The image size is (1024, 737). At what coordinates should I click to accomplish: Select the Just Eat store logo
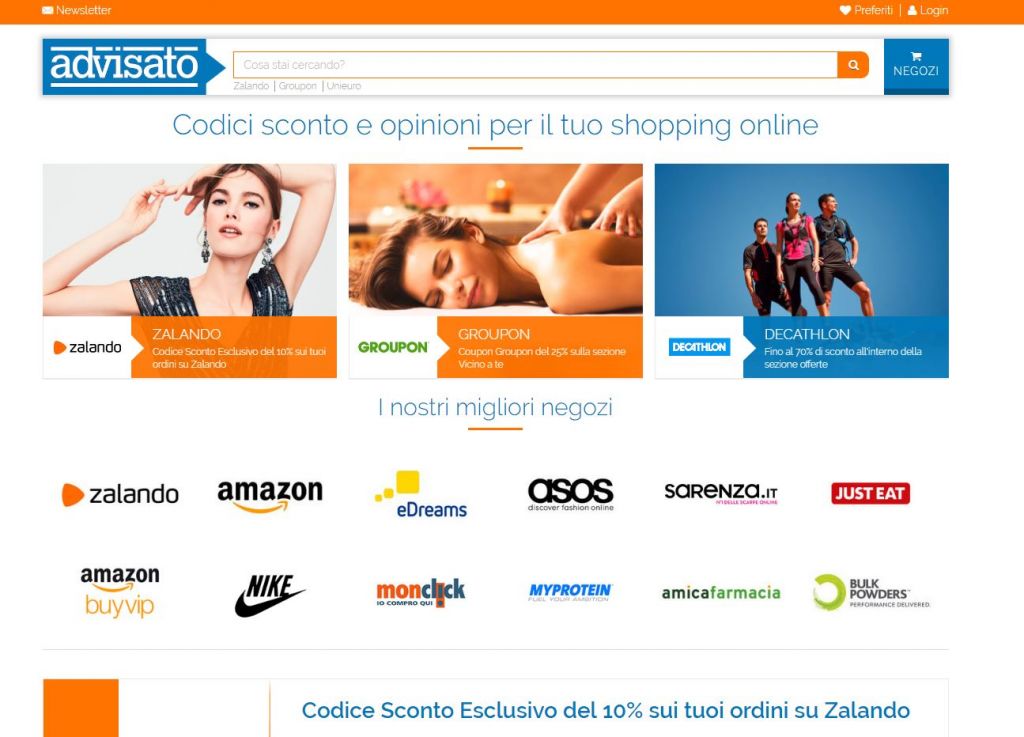(870, 494)
